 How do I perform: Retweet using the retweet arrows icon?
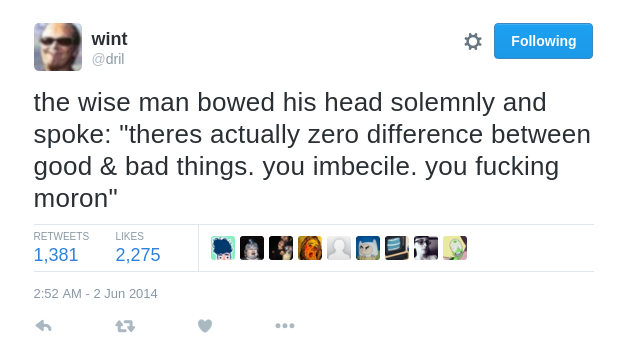[x=125, y=326]
